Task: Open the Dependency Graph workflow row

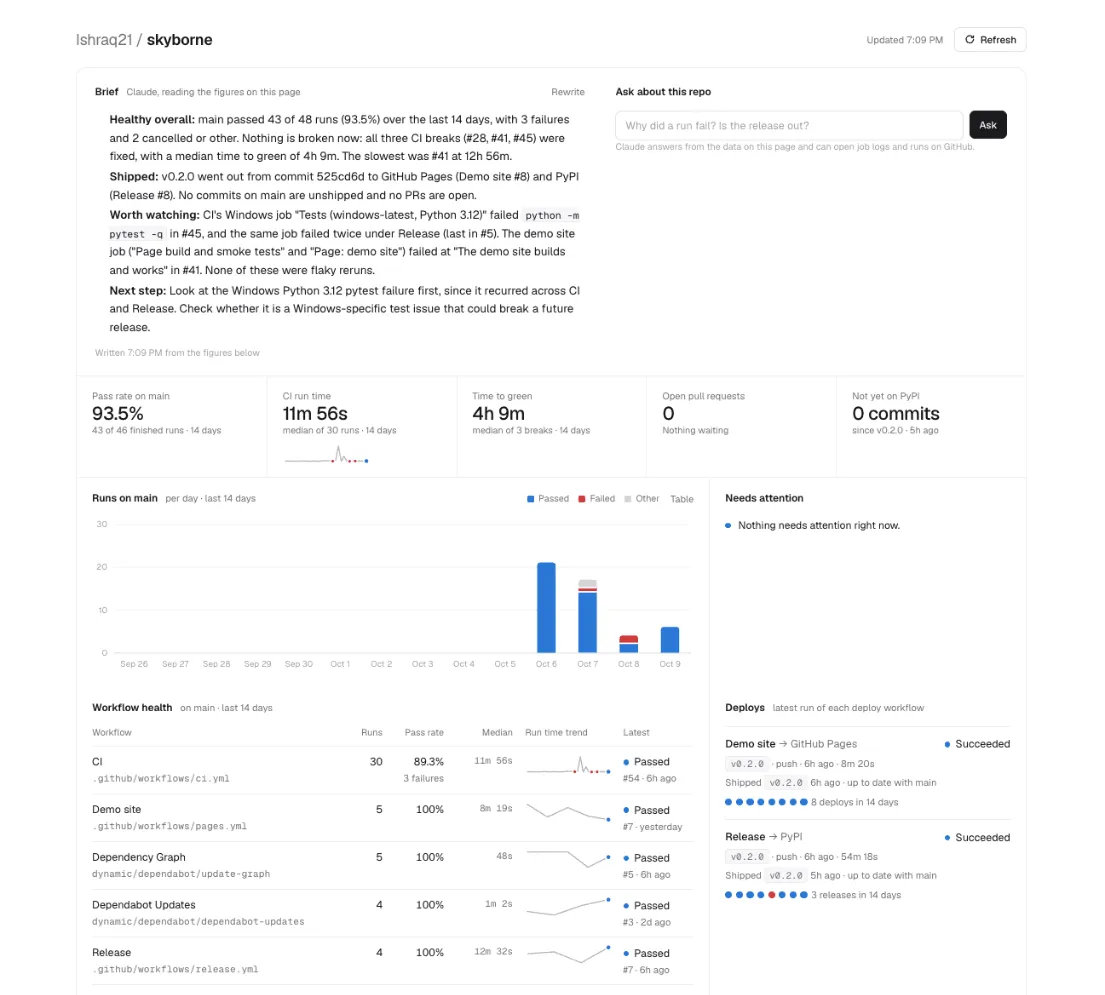Action: click(x=393, y=865)
